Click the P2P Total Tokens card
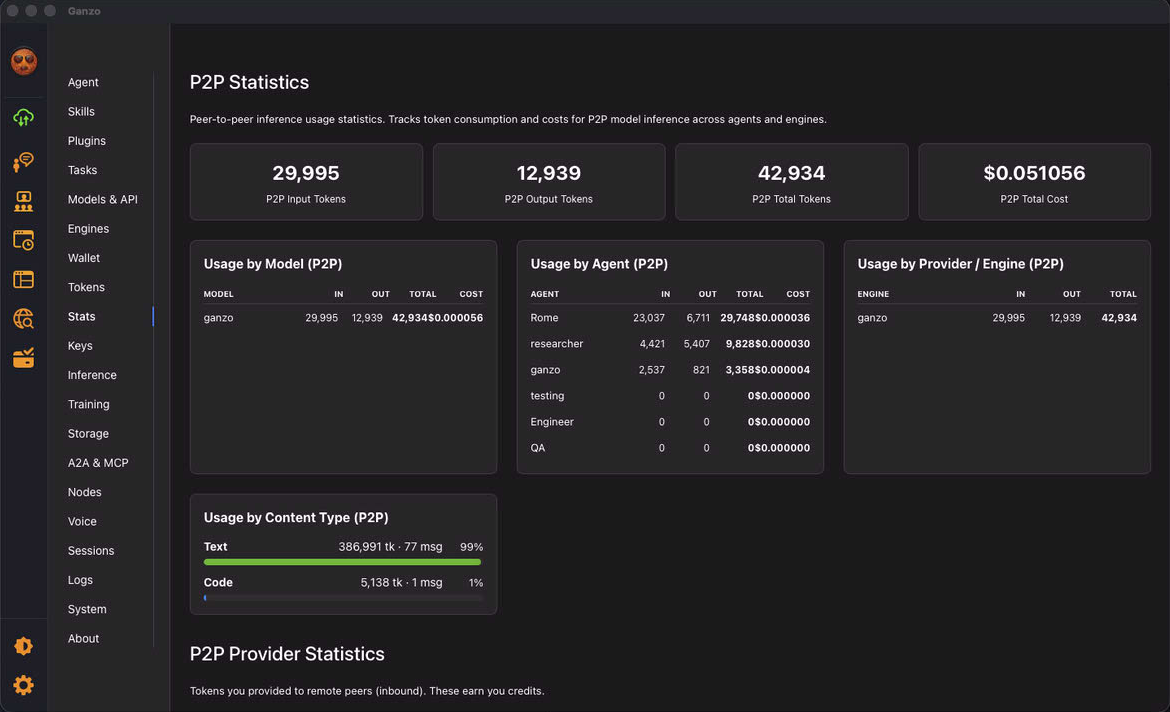 (791, 182)
